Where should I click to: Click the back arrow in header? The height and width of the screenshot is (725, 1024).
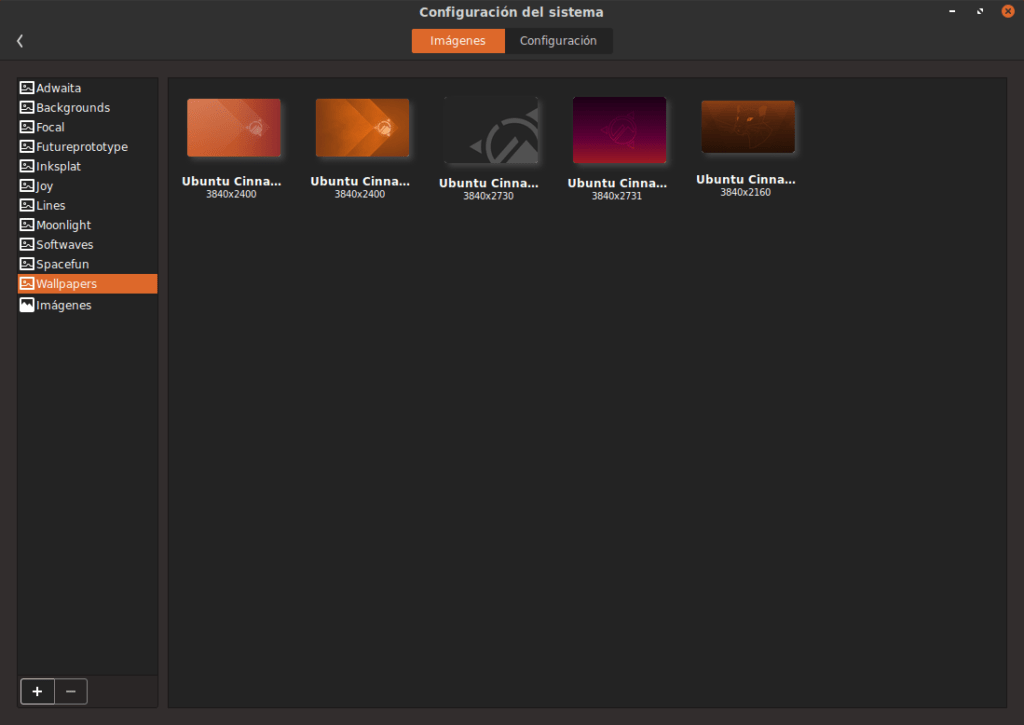point(20,41)
